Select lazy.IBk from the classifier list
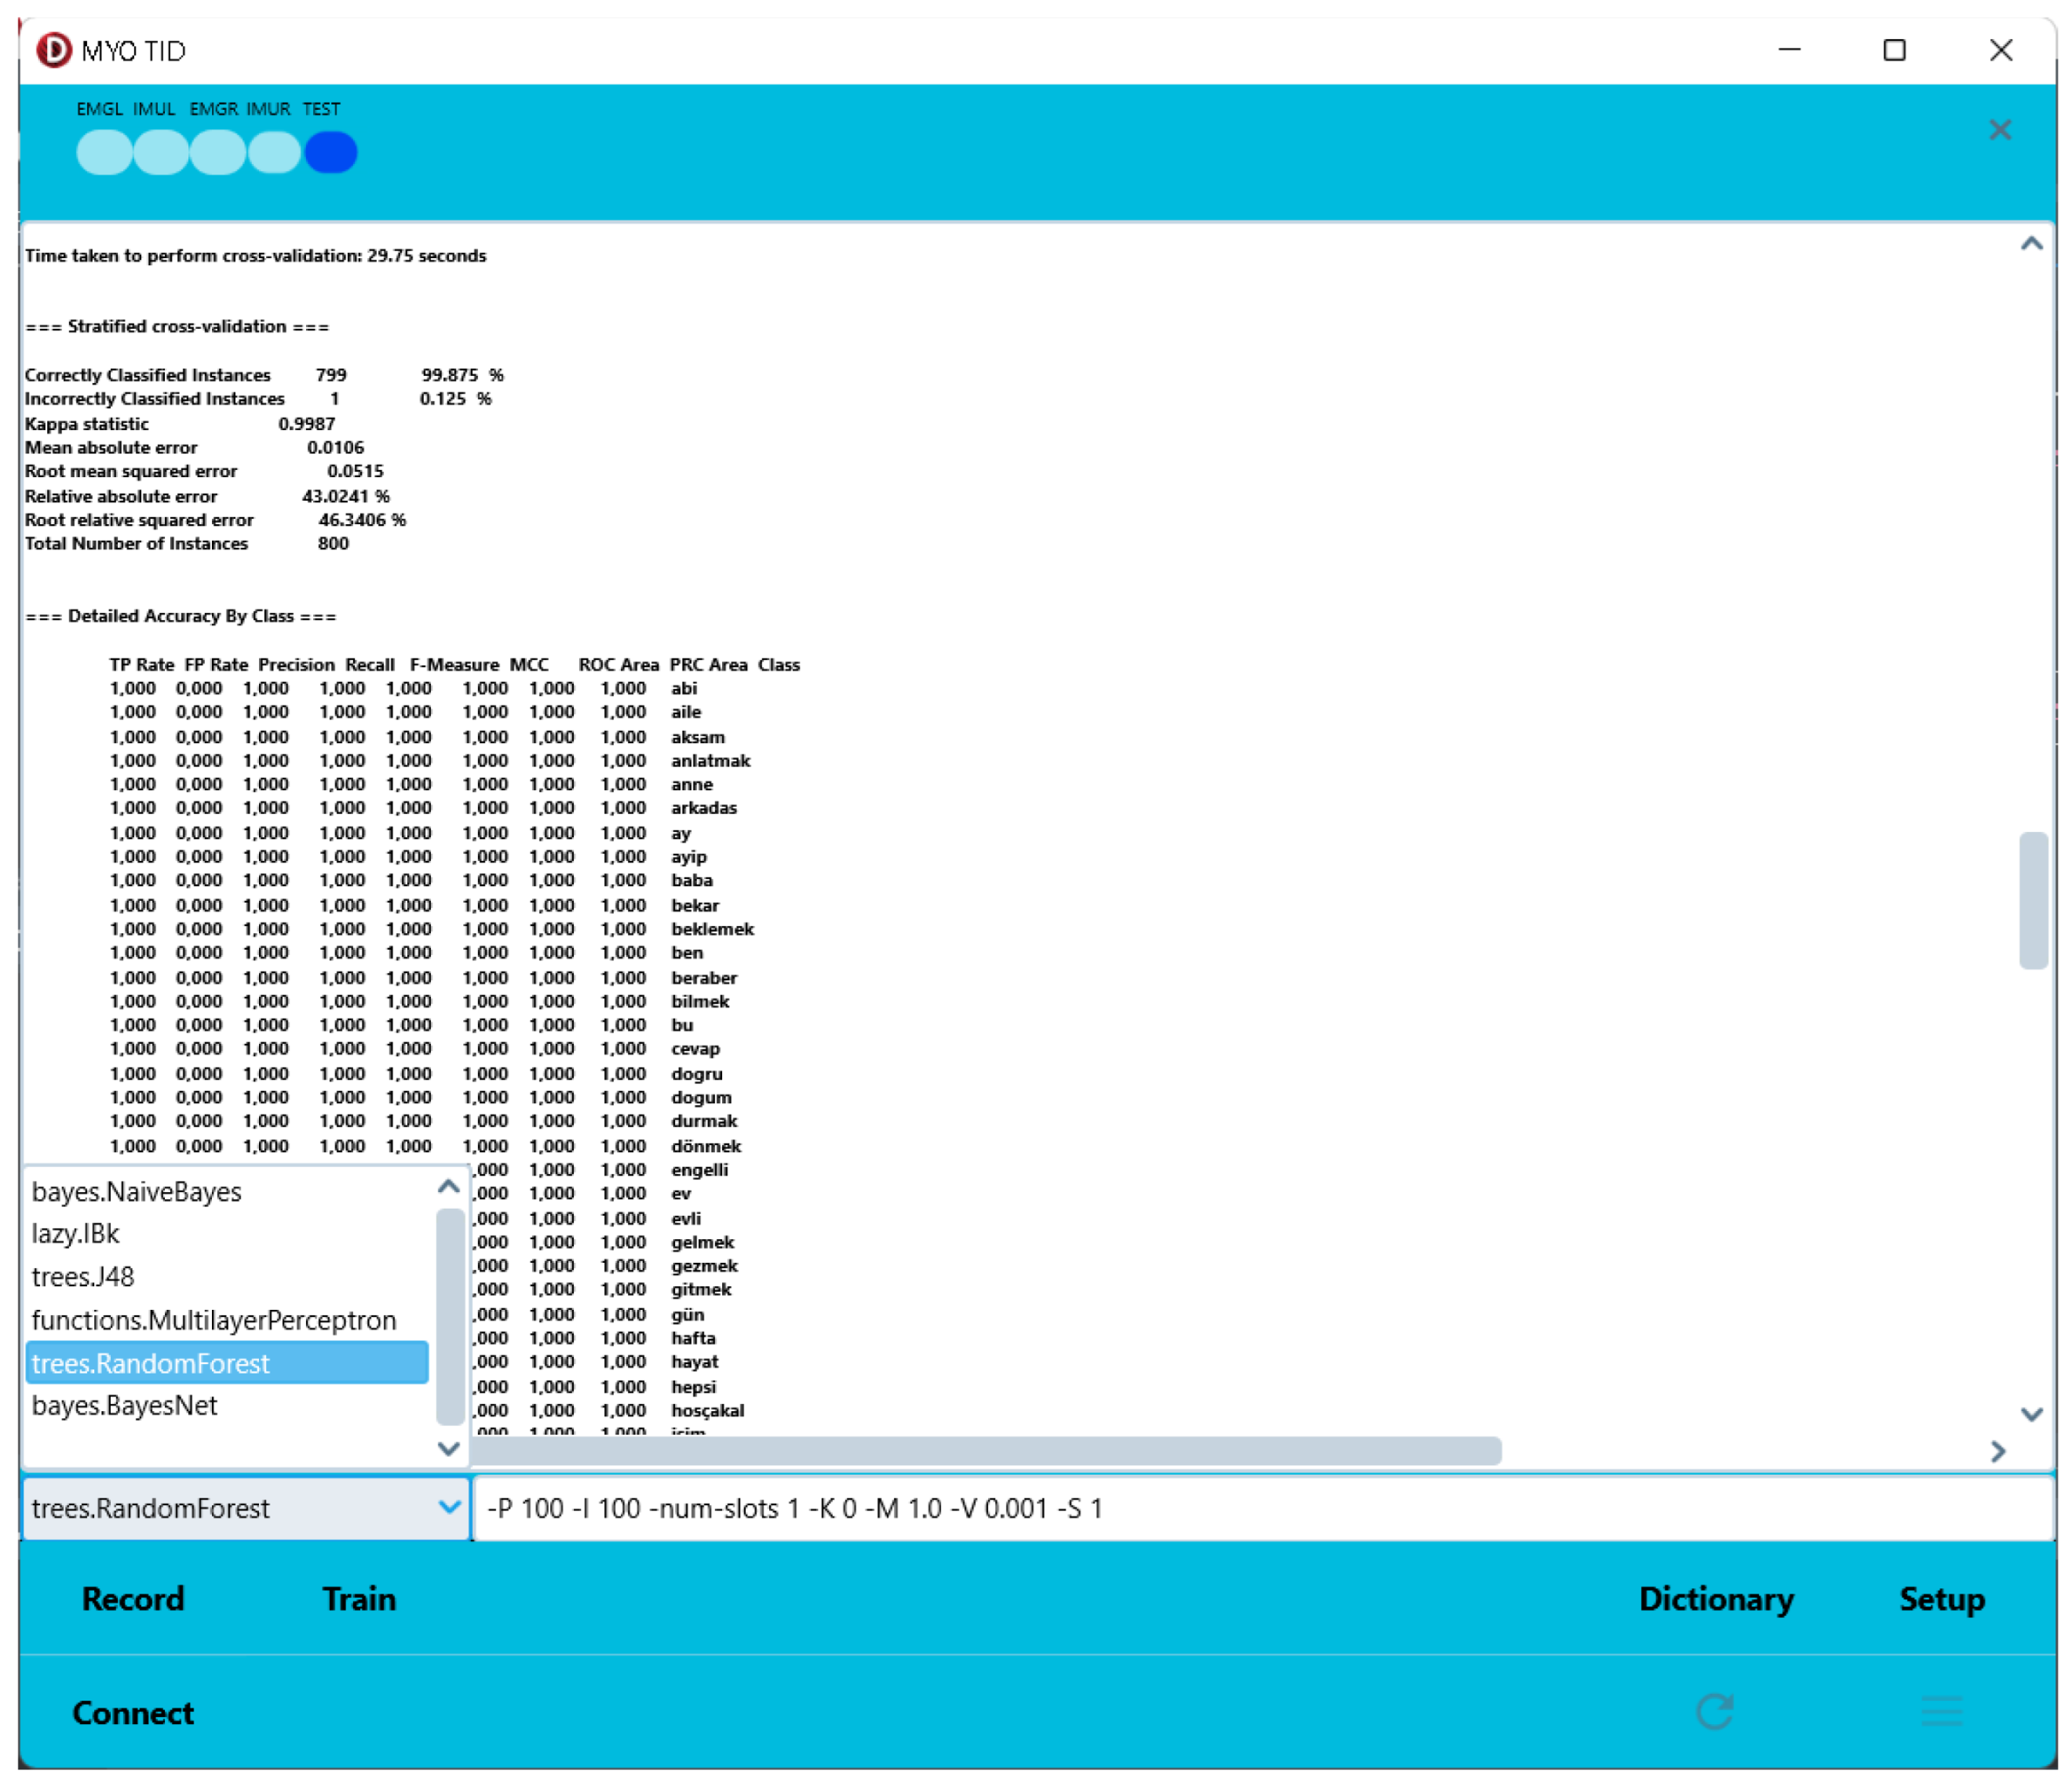 tap(228, 1234)
